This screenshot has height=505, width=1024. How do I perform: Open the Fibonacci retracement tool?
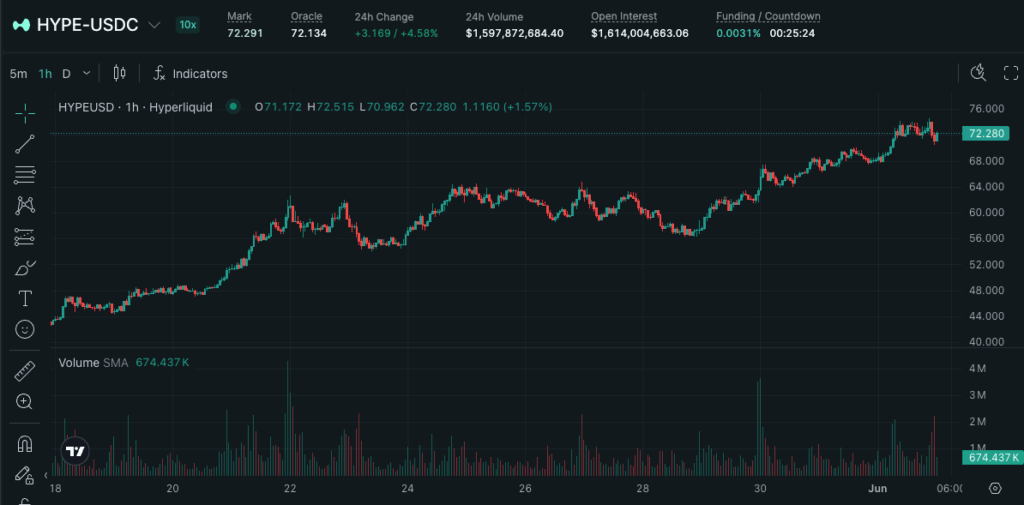(x=25, y=174)
